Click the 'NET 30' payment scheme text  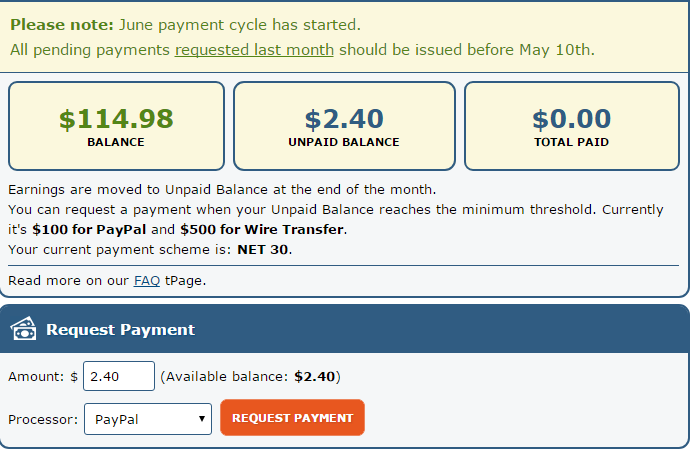[x=263, y=249]
